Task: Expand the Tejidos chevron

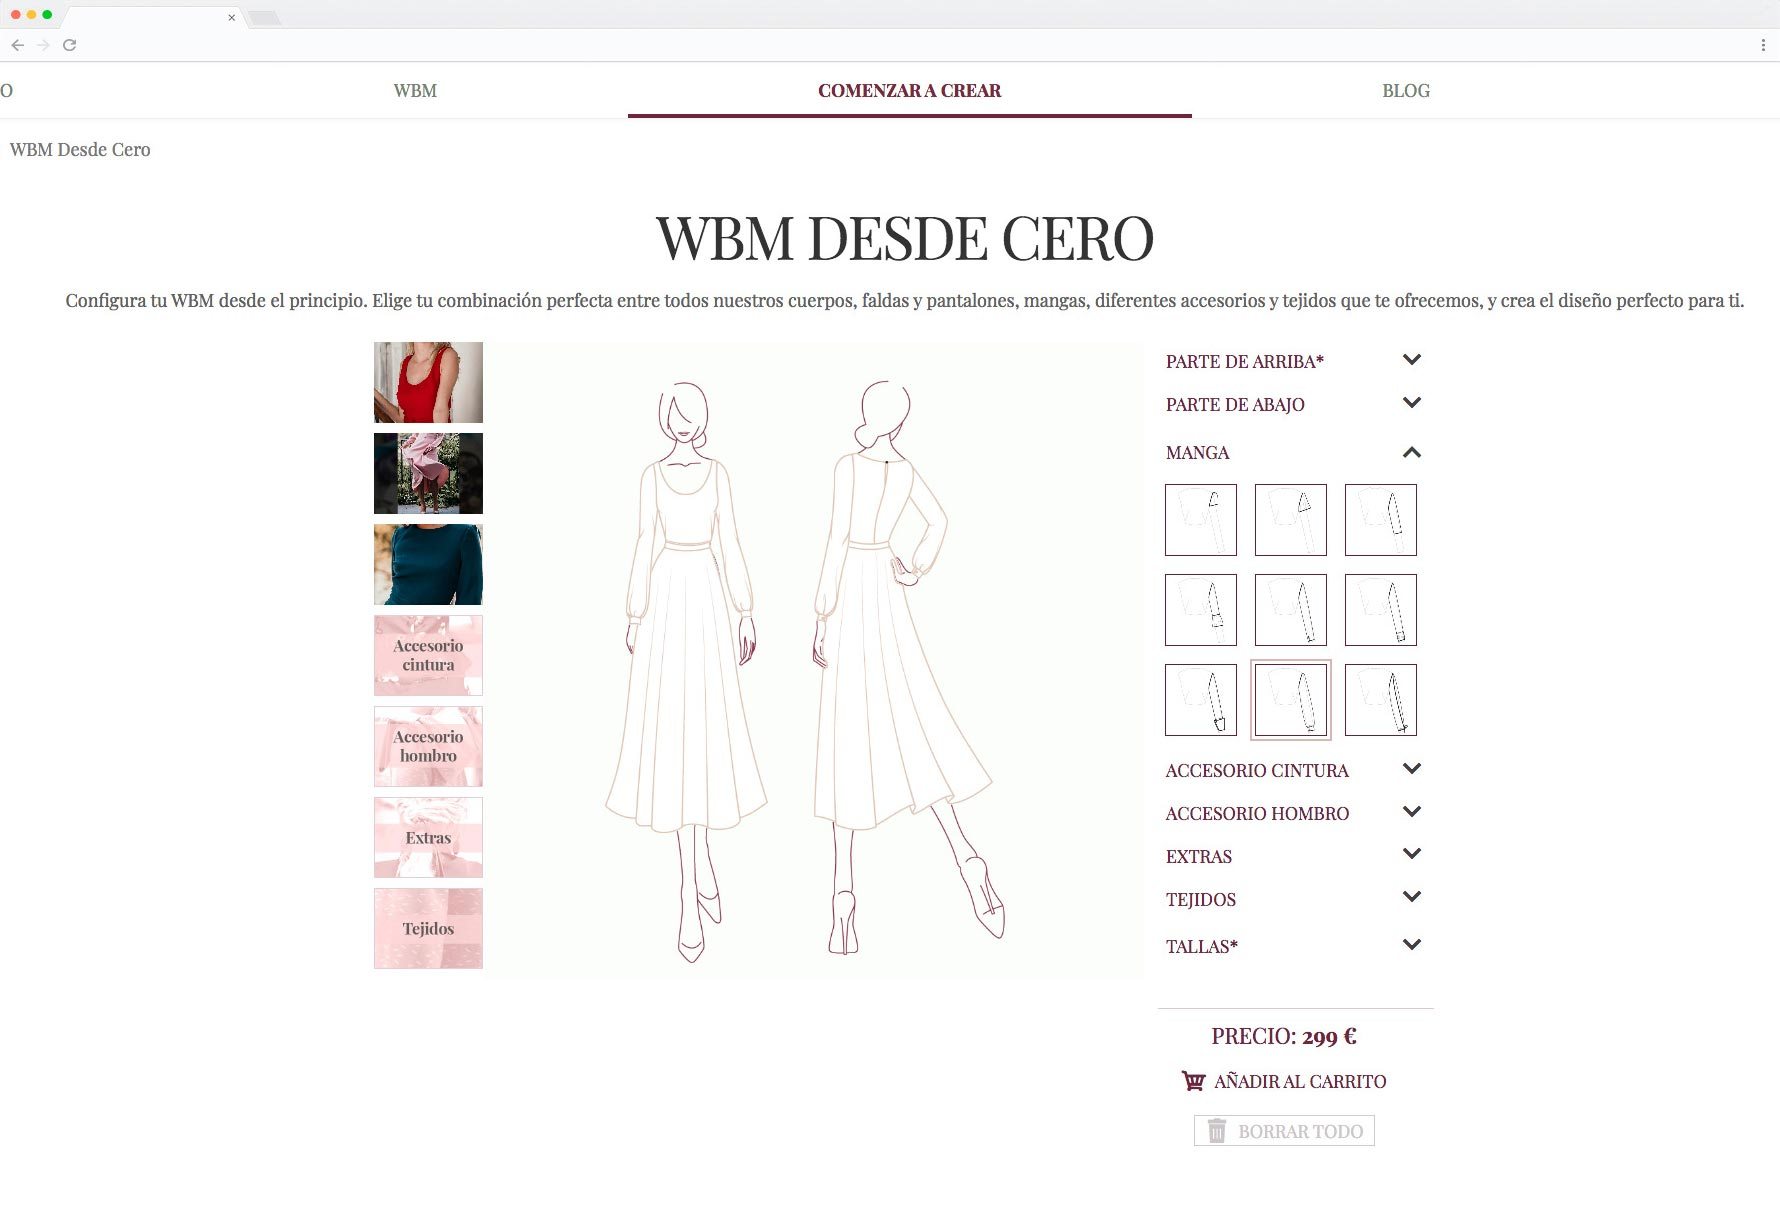Action: coord(1412,897)
